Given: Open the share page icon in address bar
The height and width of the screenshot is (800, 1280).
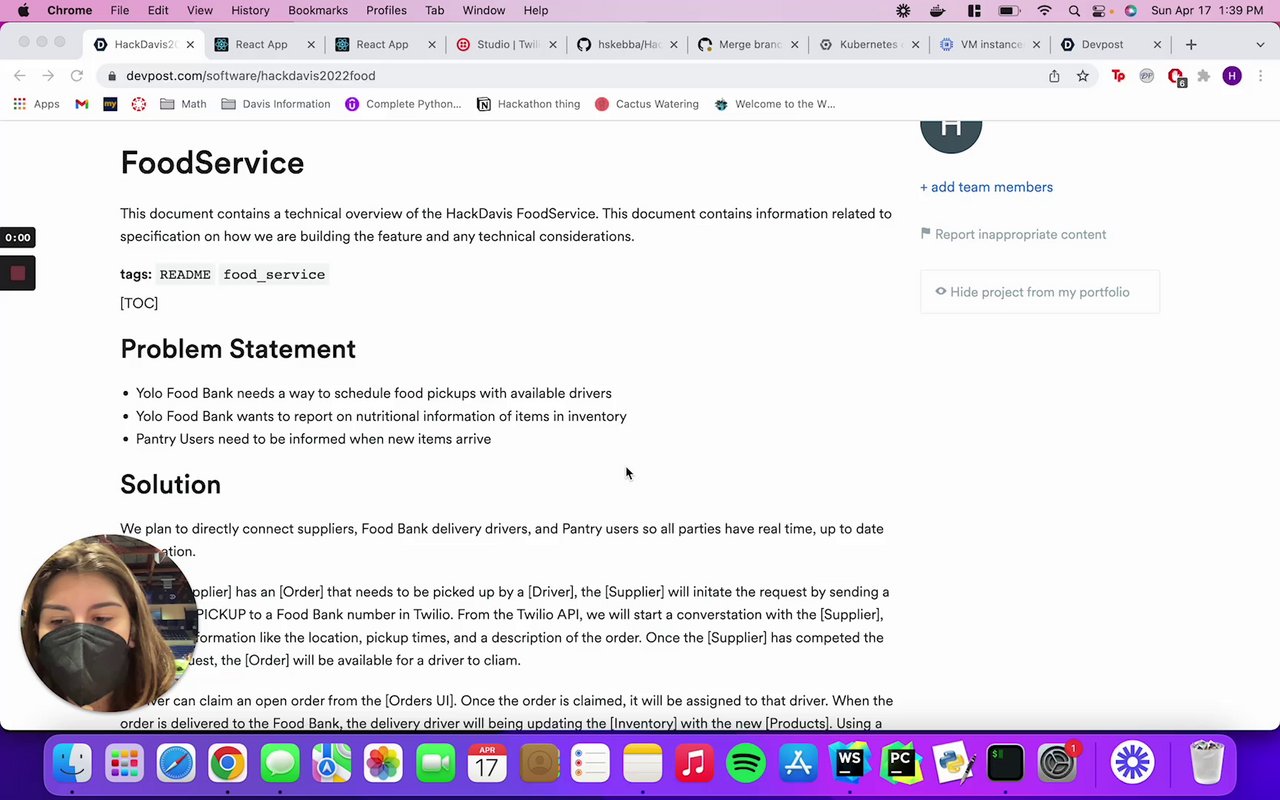Looking at the screenshot, I should pos(1054,76).
